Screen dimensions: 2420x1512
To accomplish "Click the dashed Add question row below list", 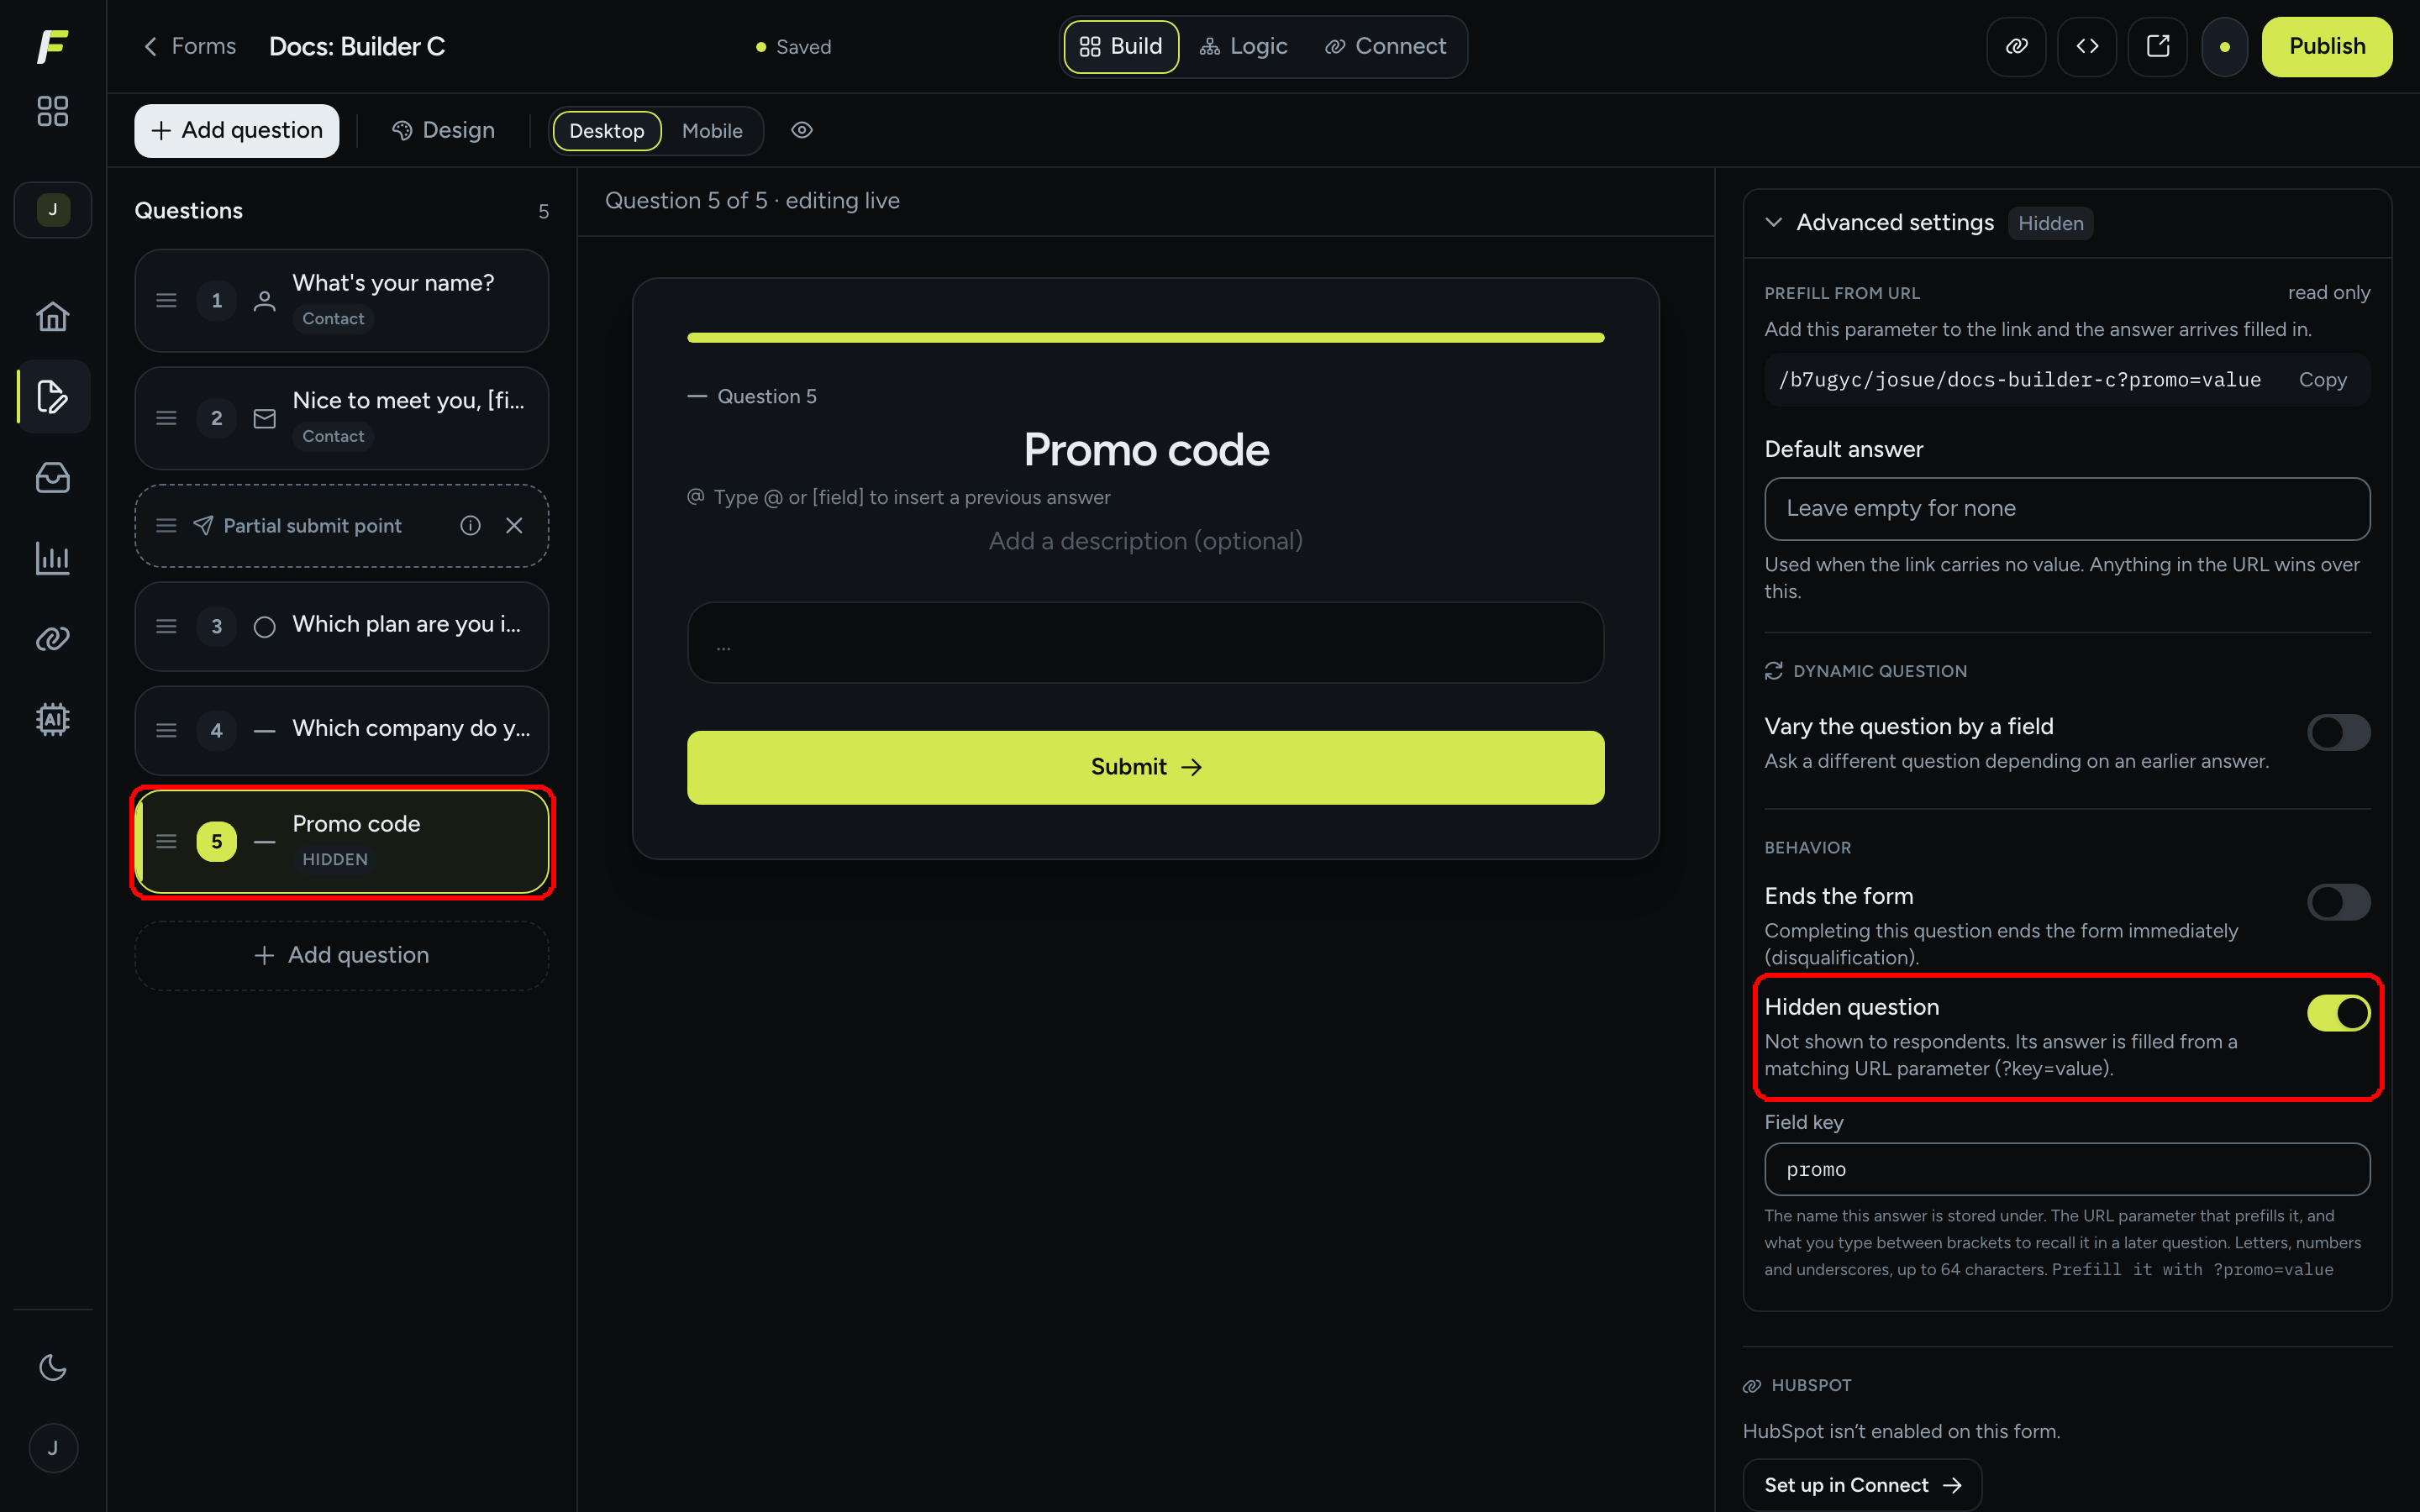I will tap(341, 955).
